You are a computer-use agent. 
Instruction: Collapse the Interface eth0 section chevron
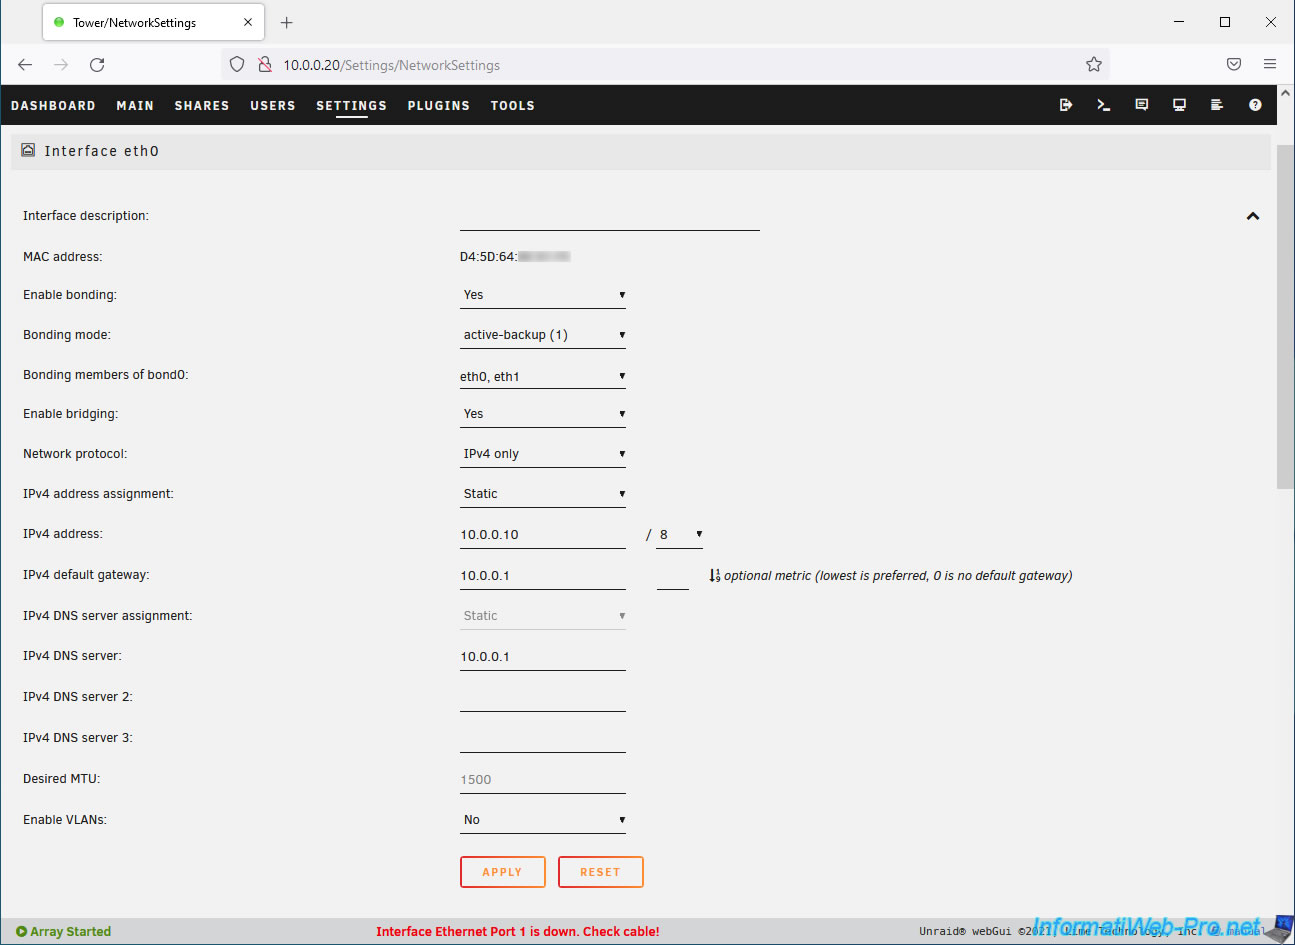coord(1252,216)
